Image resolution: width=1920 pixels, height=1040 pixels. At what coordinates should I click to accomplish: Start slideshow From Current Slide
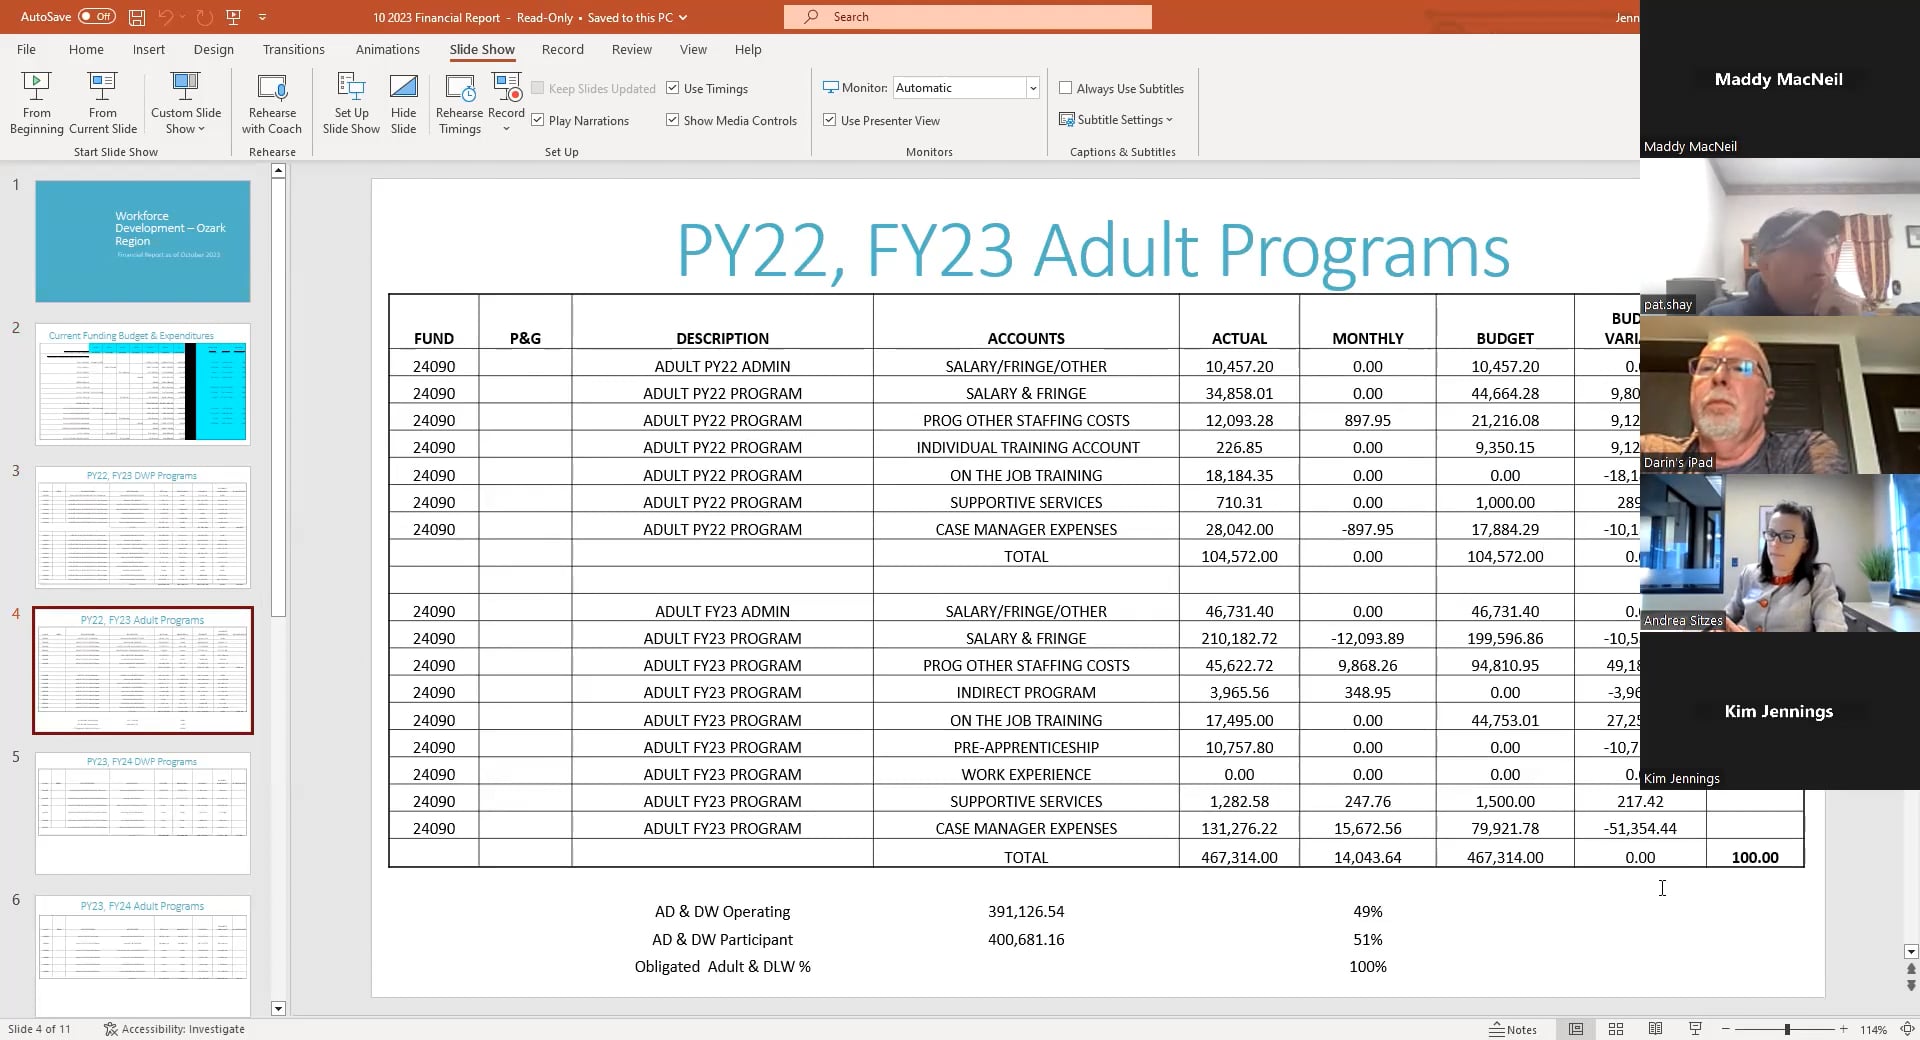pyautogui.click(x=102, y=102)
